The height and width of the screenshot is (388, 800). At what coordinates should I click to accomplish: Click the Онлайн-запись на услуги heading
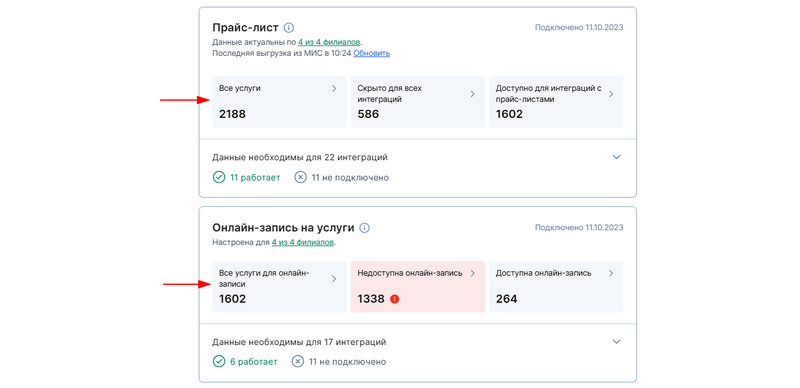tap(283, 228)
